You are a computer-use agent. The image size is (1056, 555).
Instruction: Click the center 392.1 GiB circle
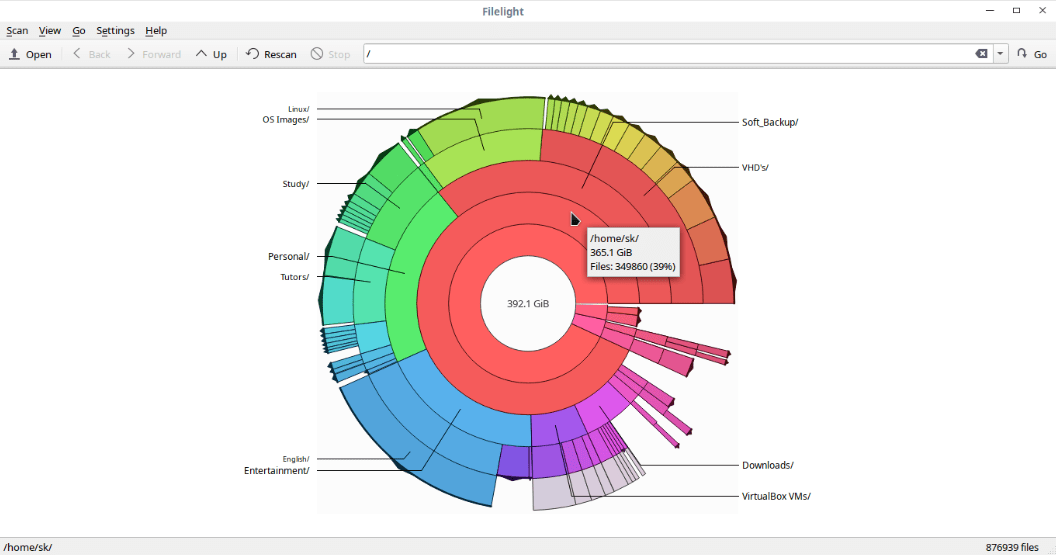point(527,304)
